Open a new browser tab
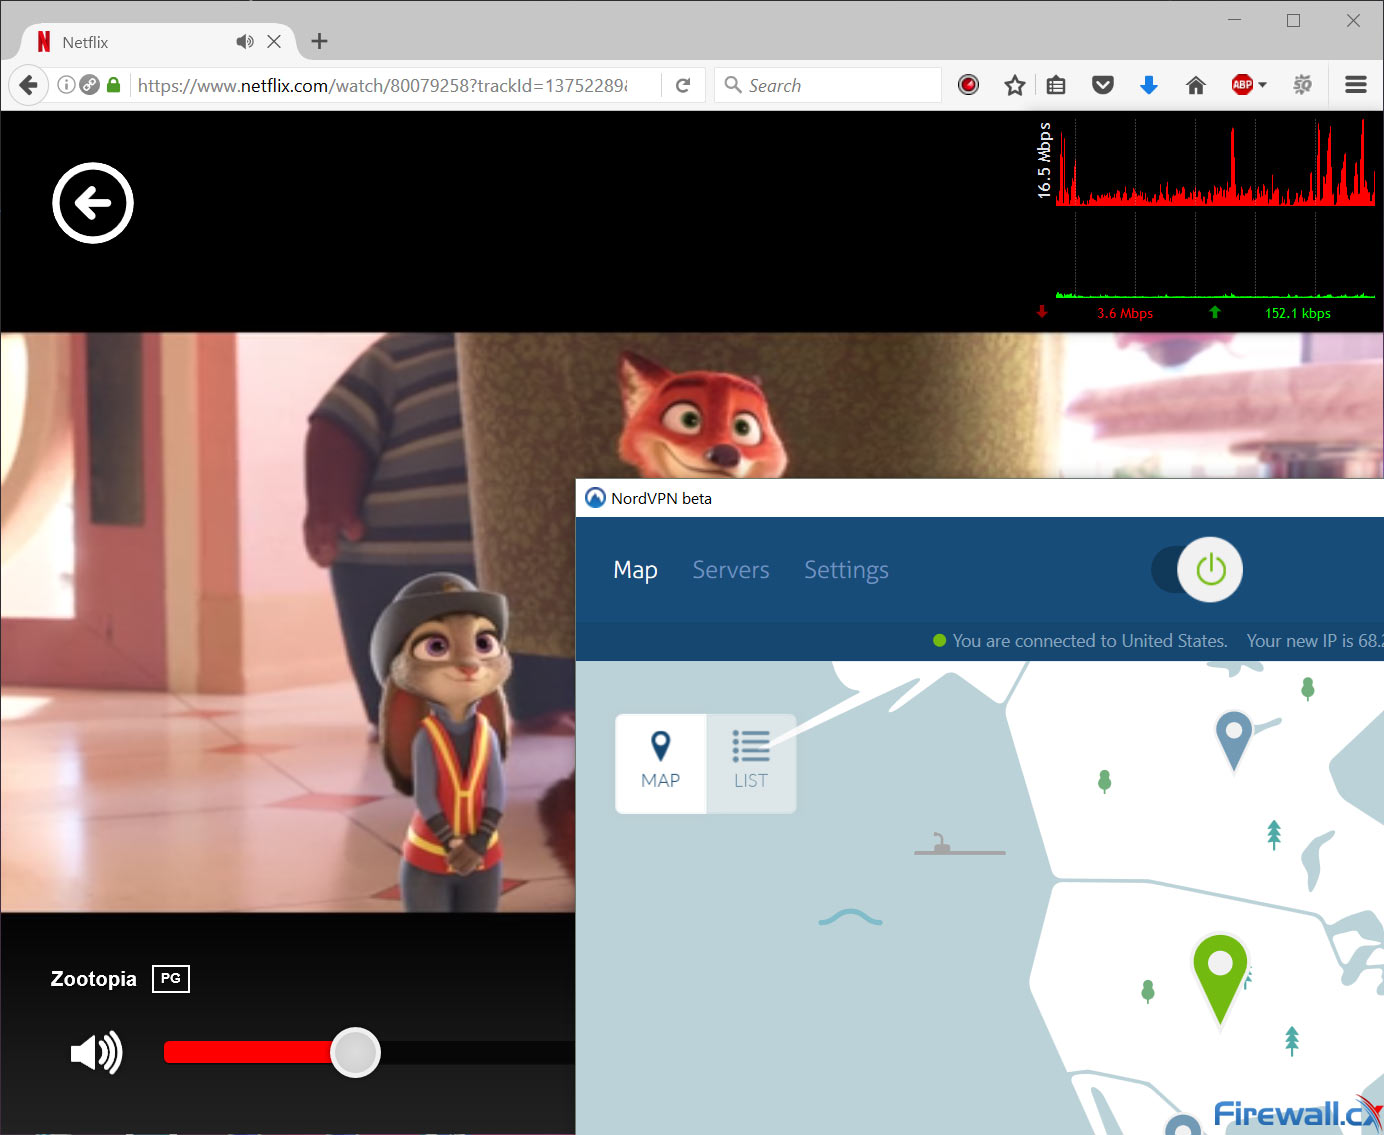 click(x=319, y=41)
